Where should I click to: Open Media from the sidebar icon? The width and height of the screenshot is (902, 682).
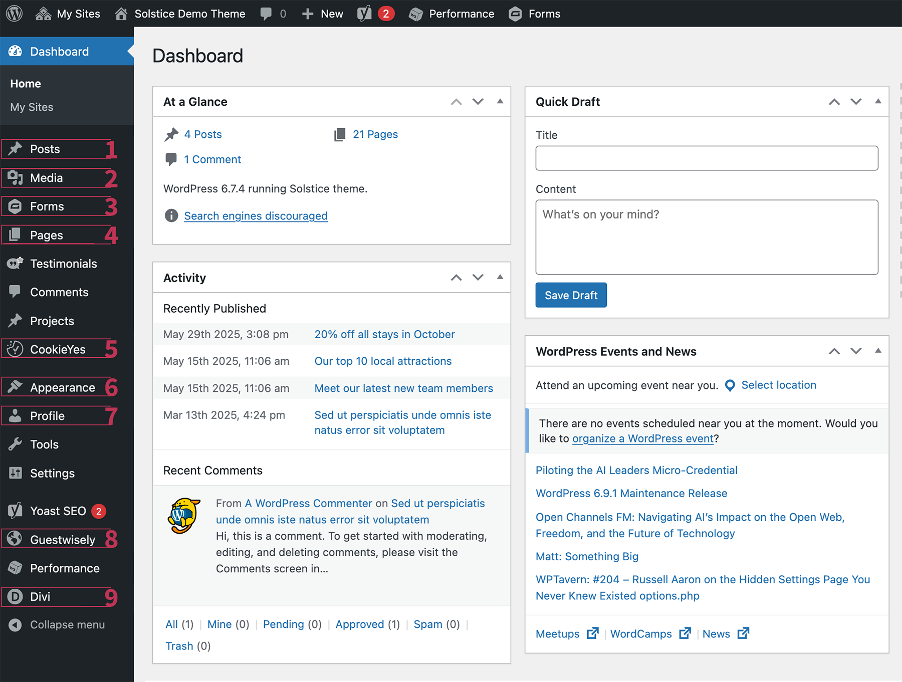click(15, 178)
